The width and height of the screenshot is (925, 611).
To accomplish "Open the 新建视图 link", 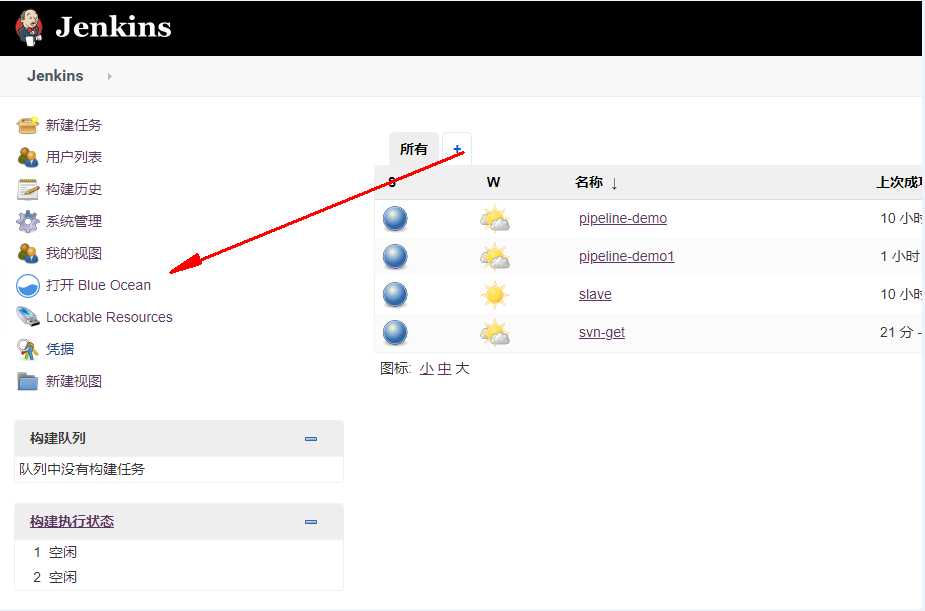I will (x=74, y=381).
